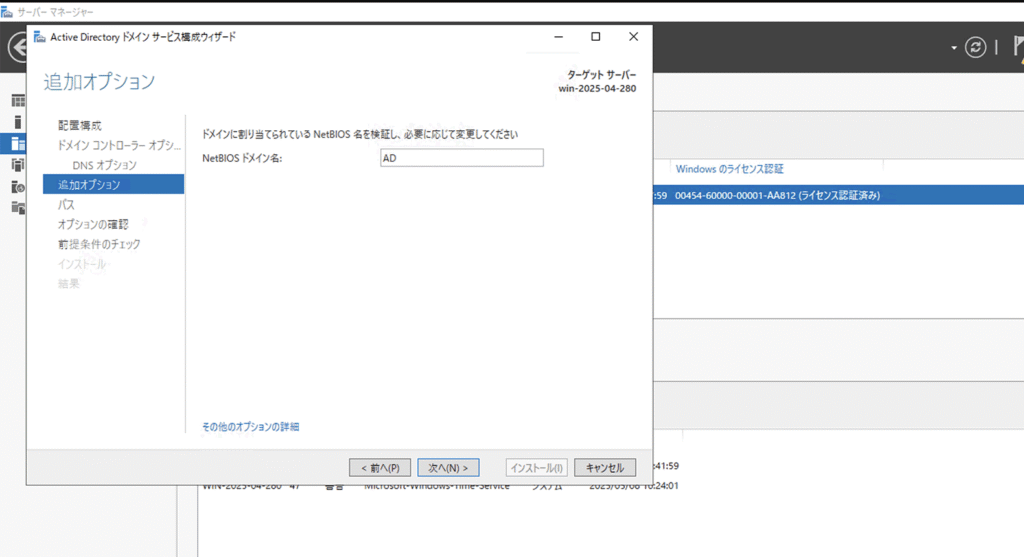1024x557 pixels.
Task: Select the Local Server icon in sidebar
Action: click(18, 122)
